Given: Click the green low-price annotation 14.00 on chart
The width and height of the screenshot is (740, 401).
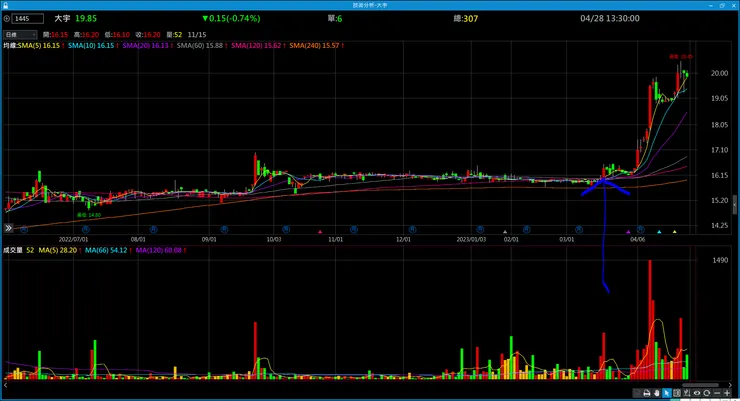Looking at the screenshot, I should coord(89,215).
